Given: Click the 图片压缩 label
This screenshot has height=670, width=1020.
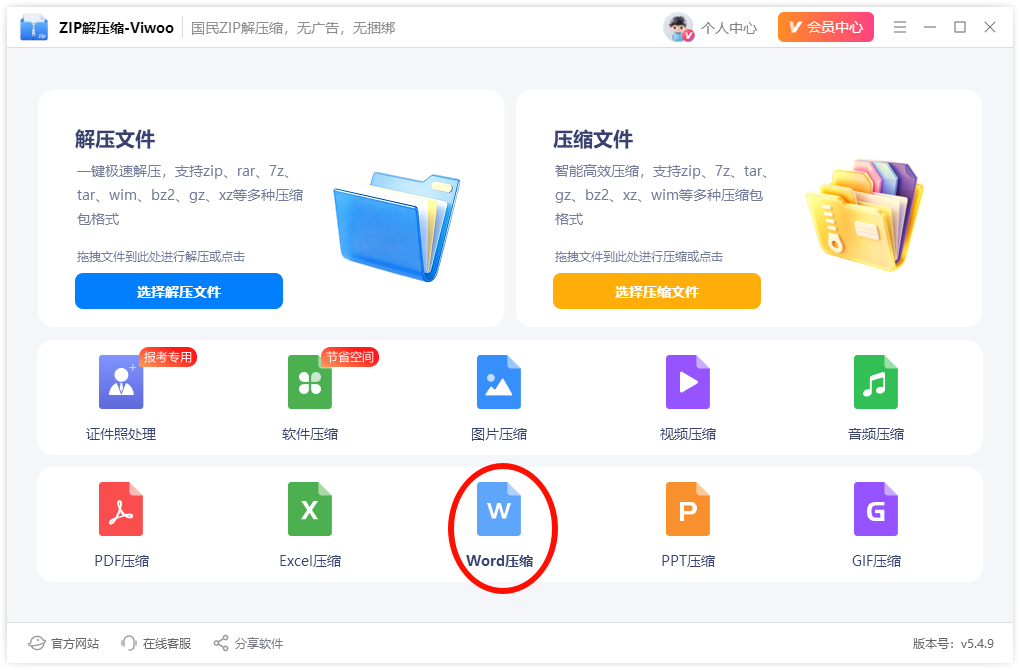Looking at the screenshot, I should pyautogui.click(x=499, y=434).
